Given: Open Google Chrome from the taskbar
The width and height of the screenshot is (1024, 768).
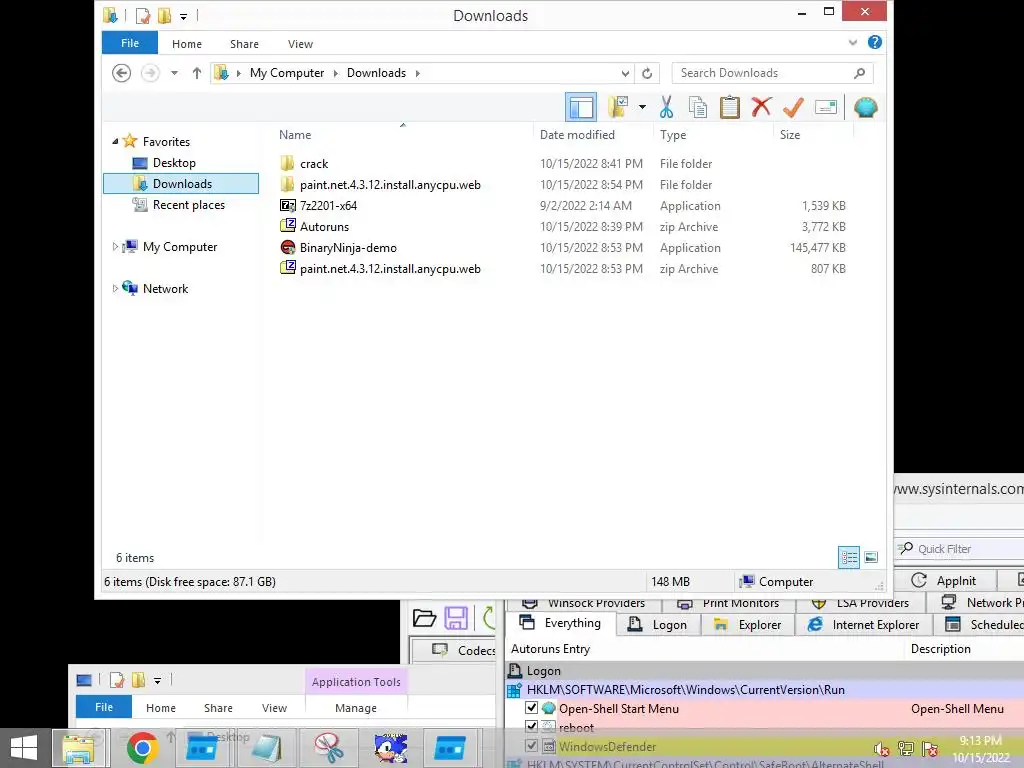Looking at the screenshot, I should [x=142, y=748].
